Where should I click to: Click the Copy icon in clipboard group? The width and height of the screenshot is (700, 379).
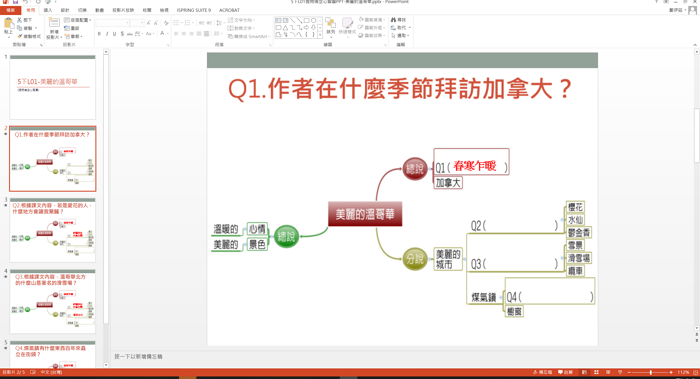click(20, 28)
